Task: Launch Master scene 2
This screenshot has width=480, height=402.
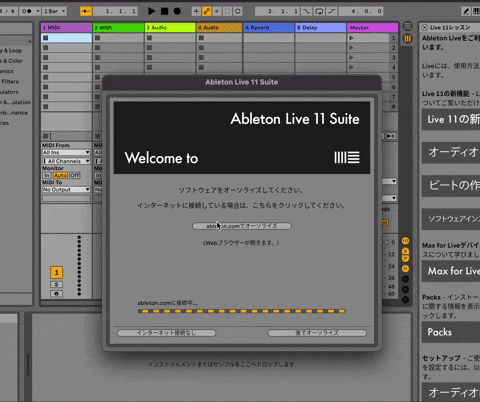Action: click(x=351, y=48)
